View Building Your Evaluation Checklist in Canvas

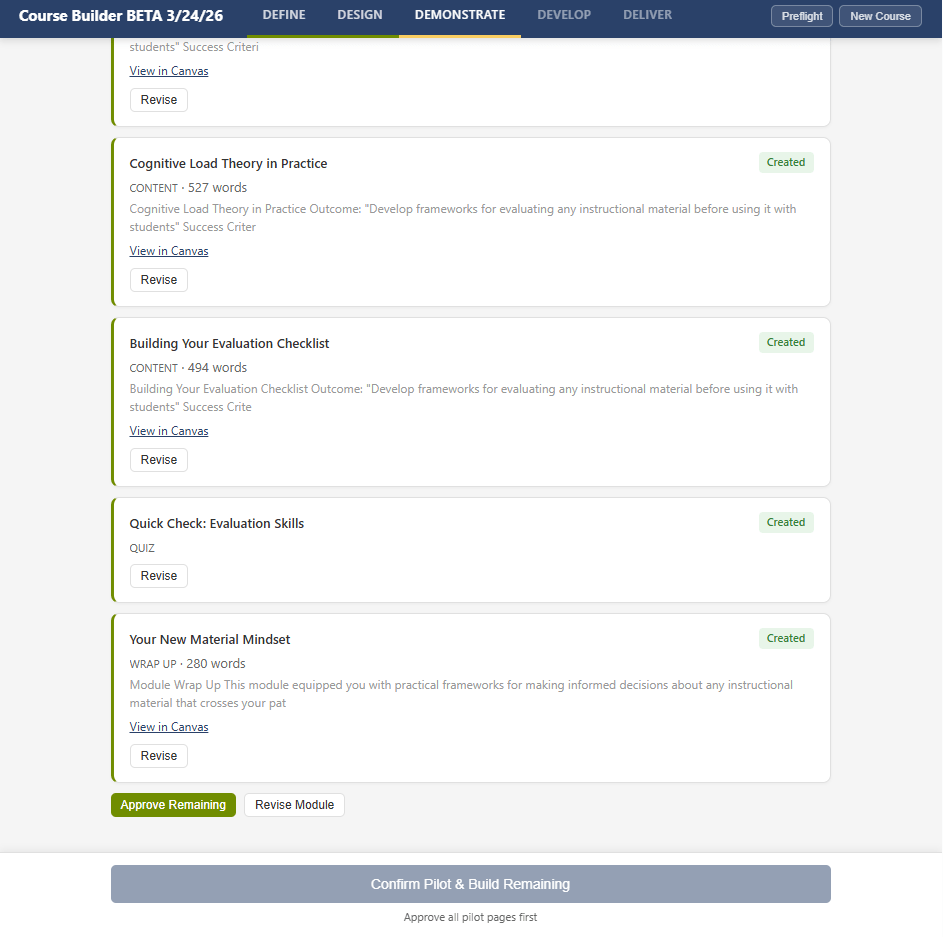169,431
